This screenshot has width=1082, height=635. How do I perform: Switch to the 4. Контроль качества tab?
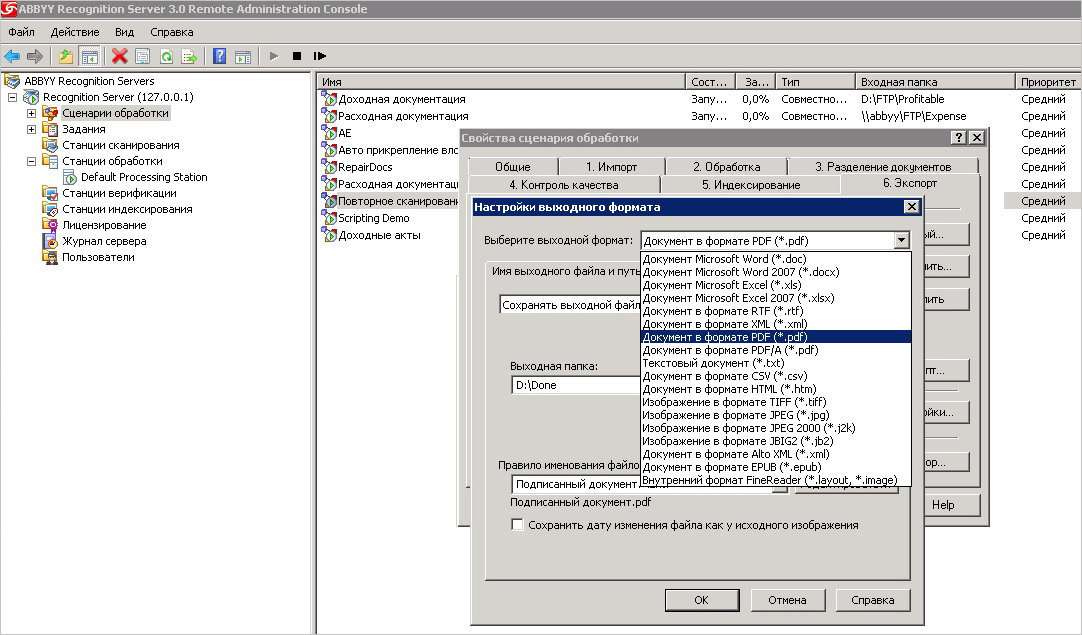(x=564, y=184)
